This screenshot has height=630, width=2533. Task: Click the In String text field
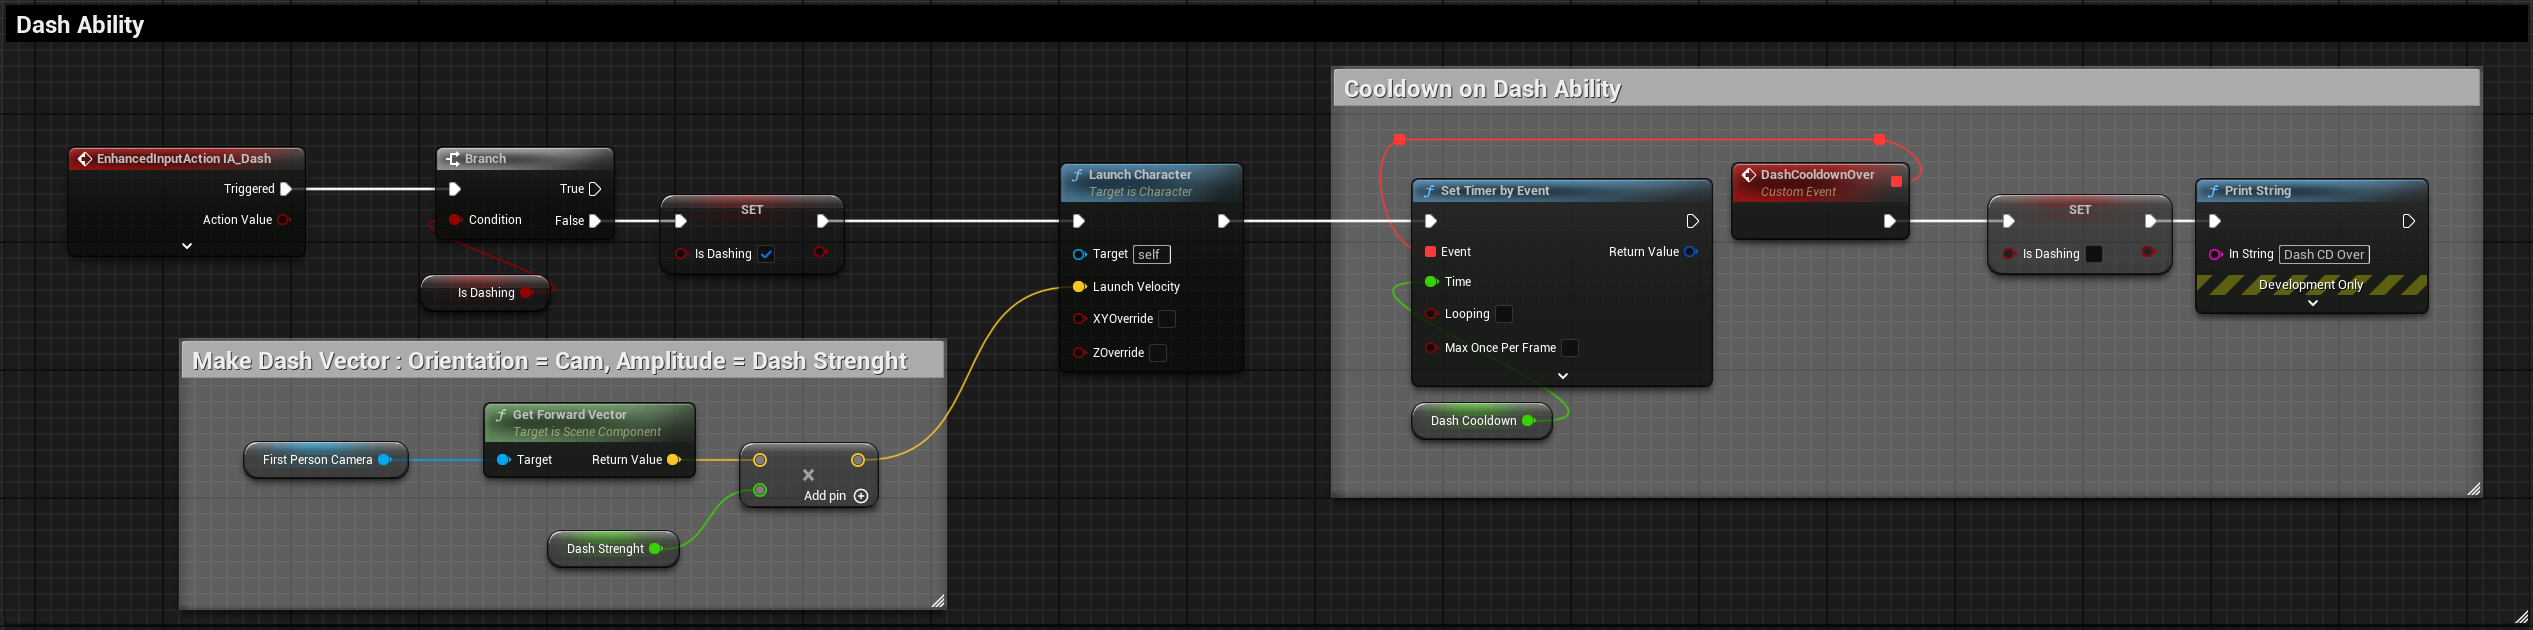pos(2324,255)
